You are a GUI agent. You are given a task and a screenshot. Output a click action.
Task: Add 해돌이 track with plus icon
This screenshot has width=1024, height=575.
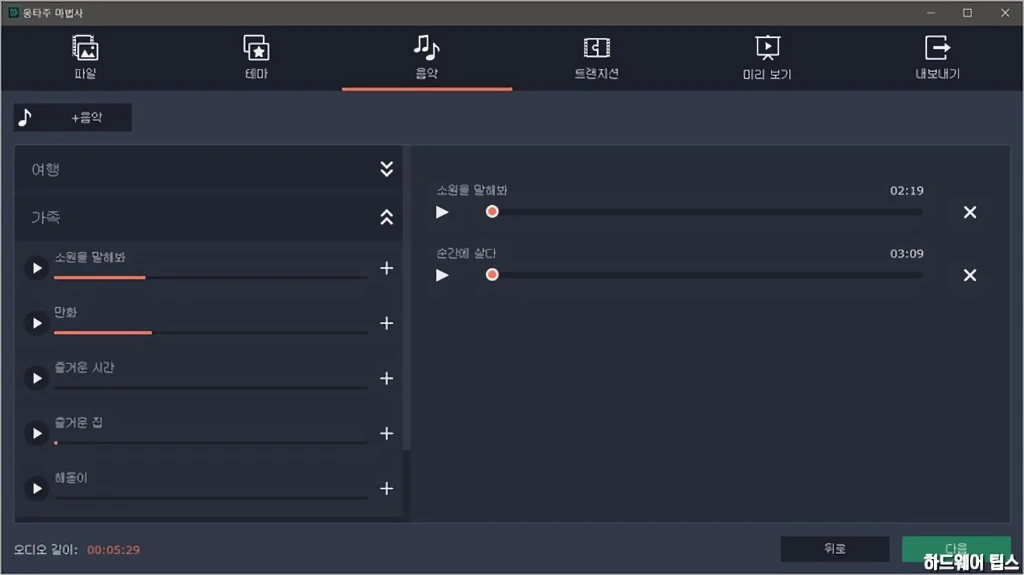[387, 488]
